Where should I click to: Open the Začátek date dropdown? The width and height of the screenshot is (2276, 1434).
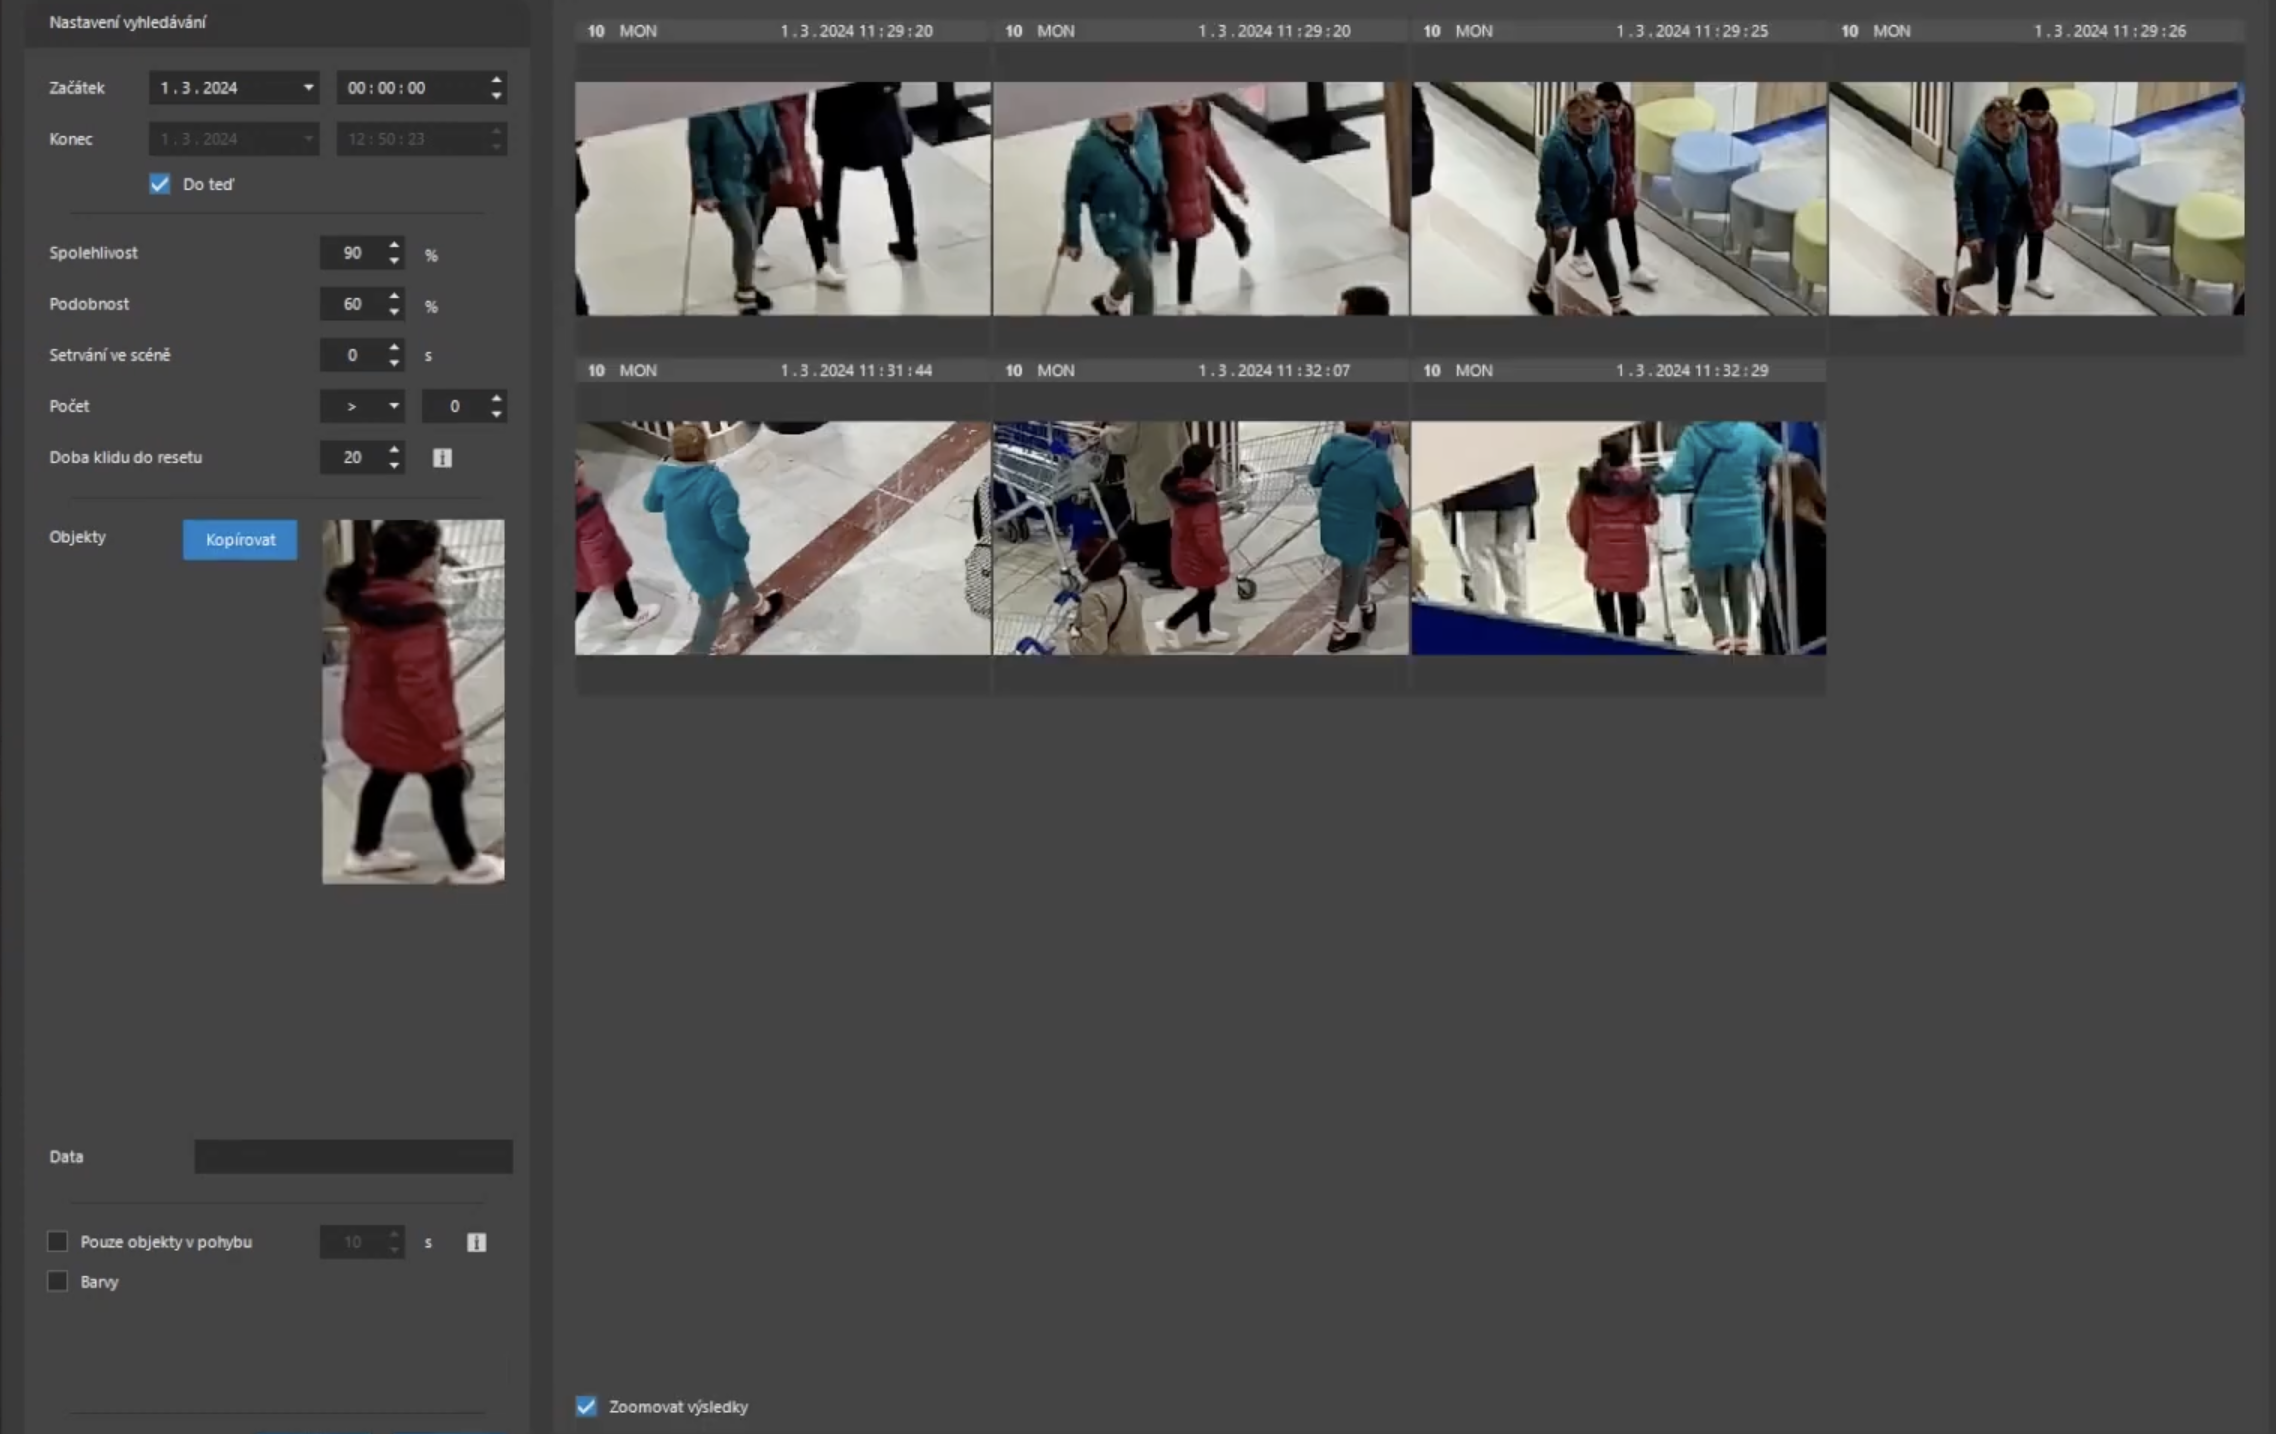tap(308, 88)
